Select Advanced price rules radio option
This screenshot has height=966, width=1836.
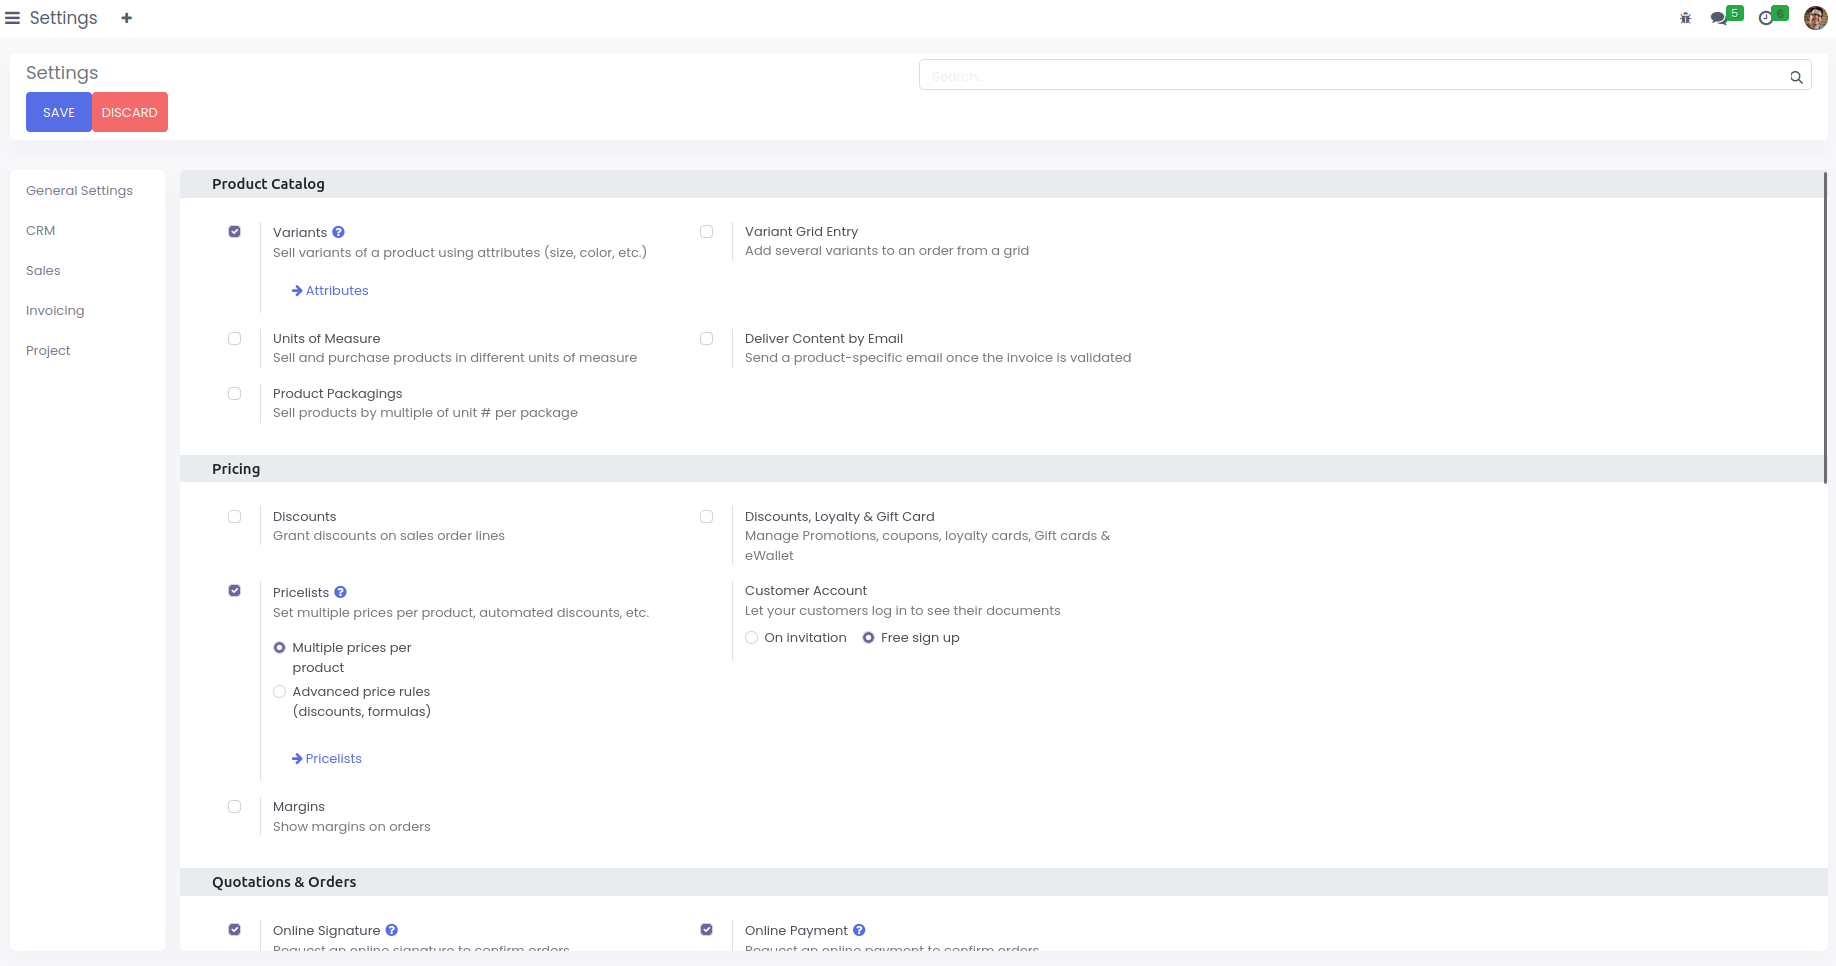(280, 692)
